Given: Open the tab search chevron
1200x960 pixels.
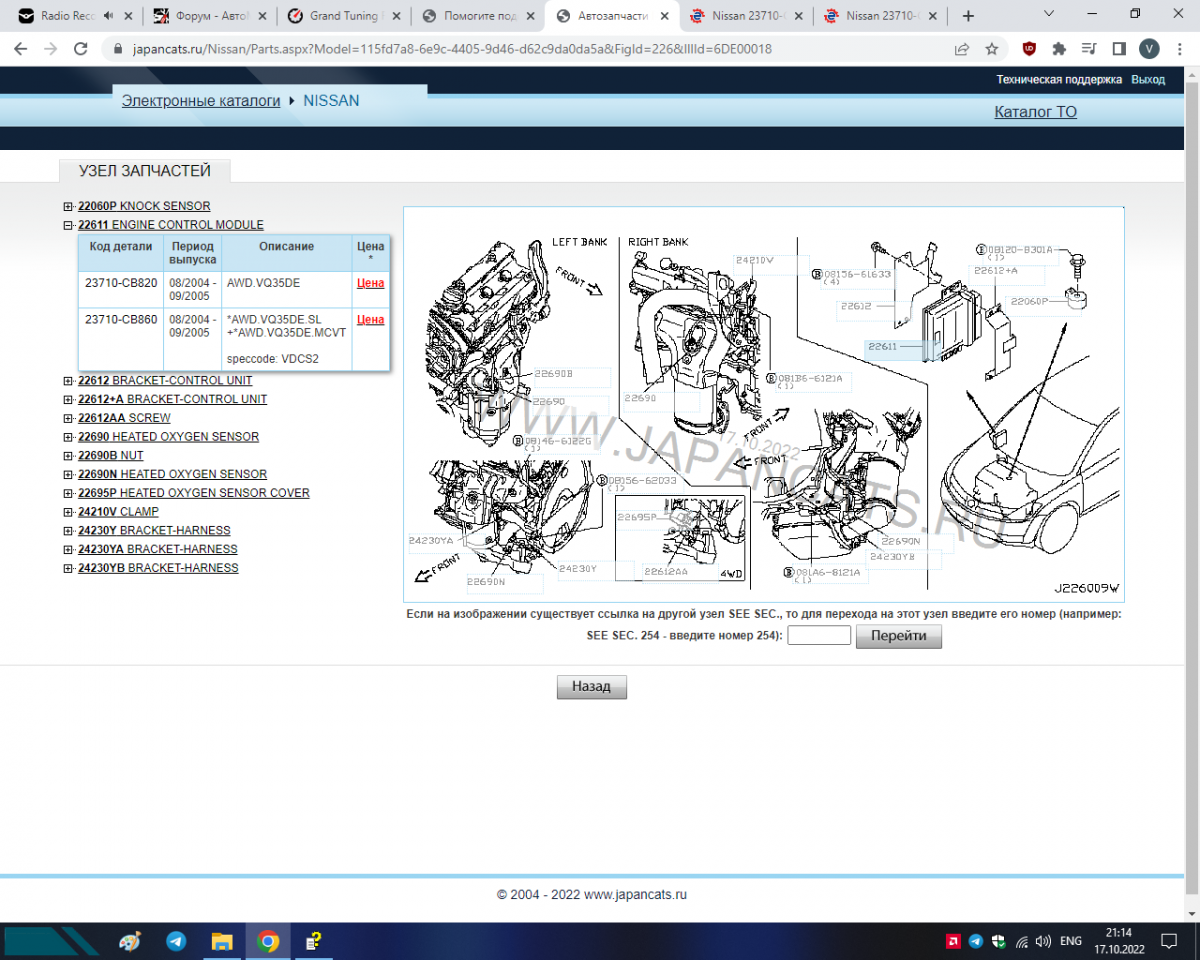Looking at the screenshot, I should click(x=1048, y=14).
